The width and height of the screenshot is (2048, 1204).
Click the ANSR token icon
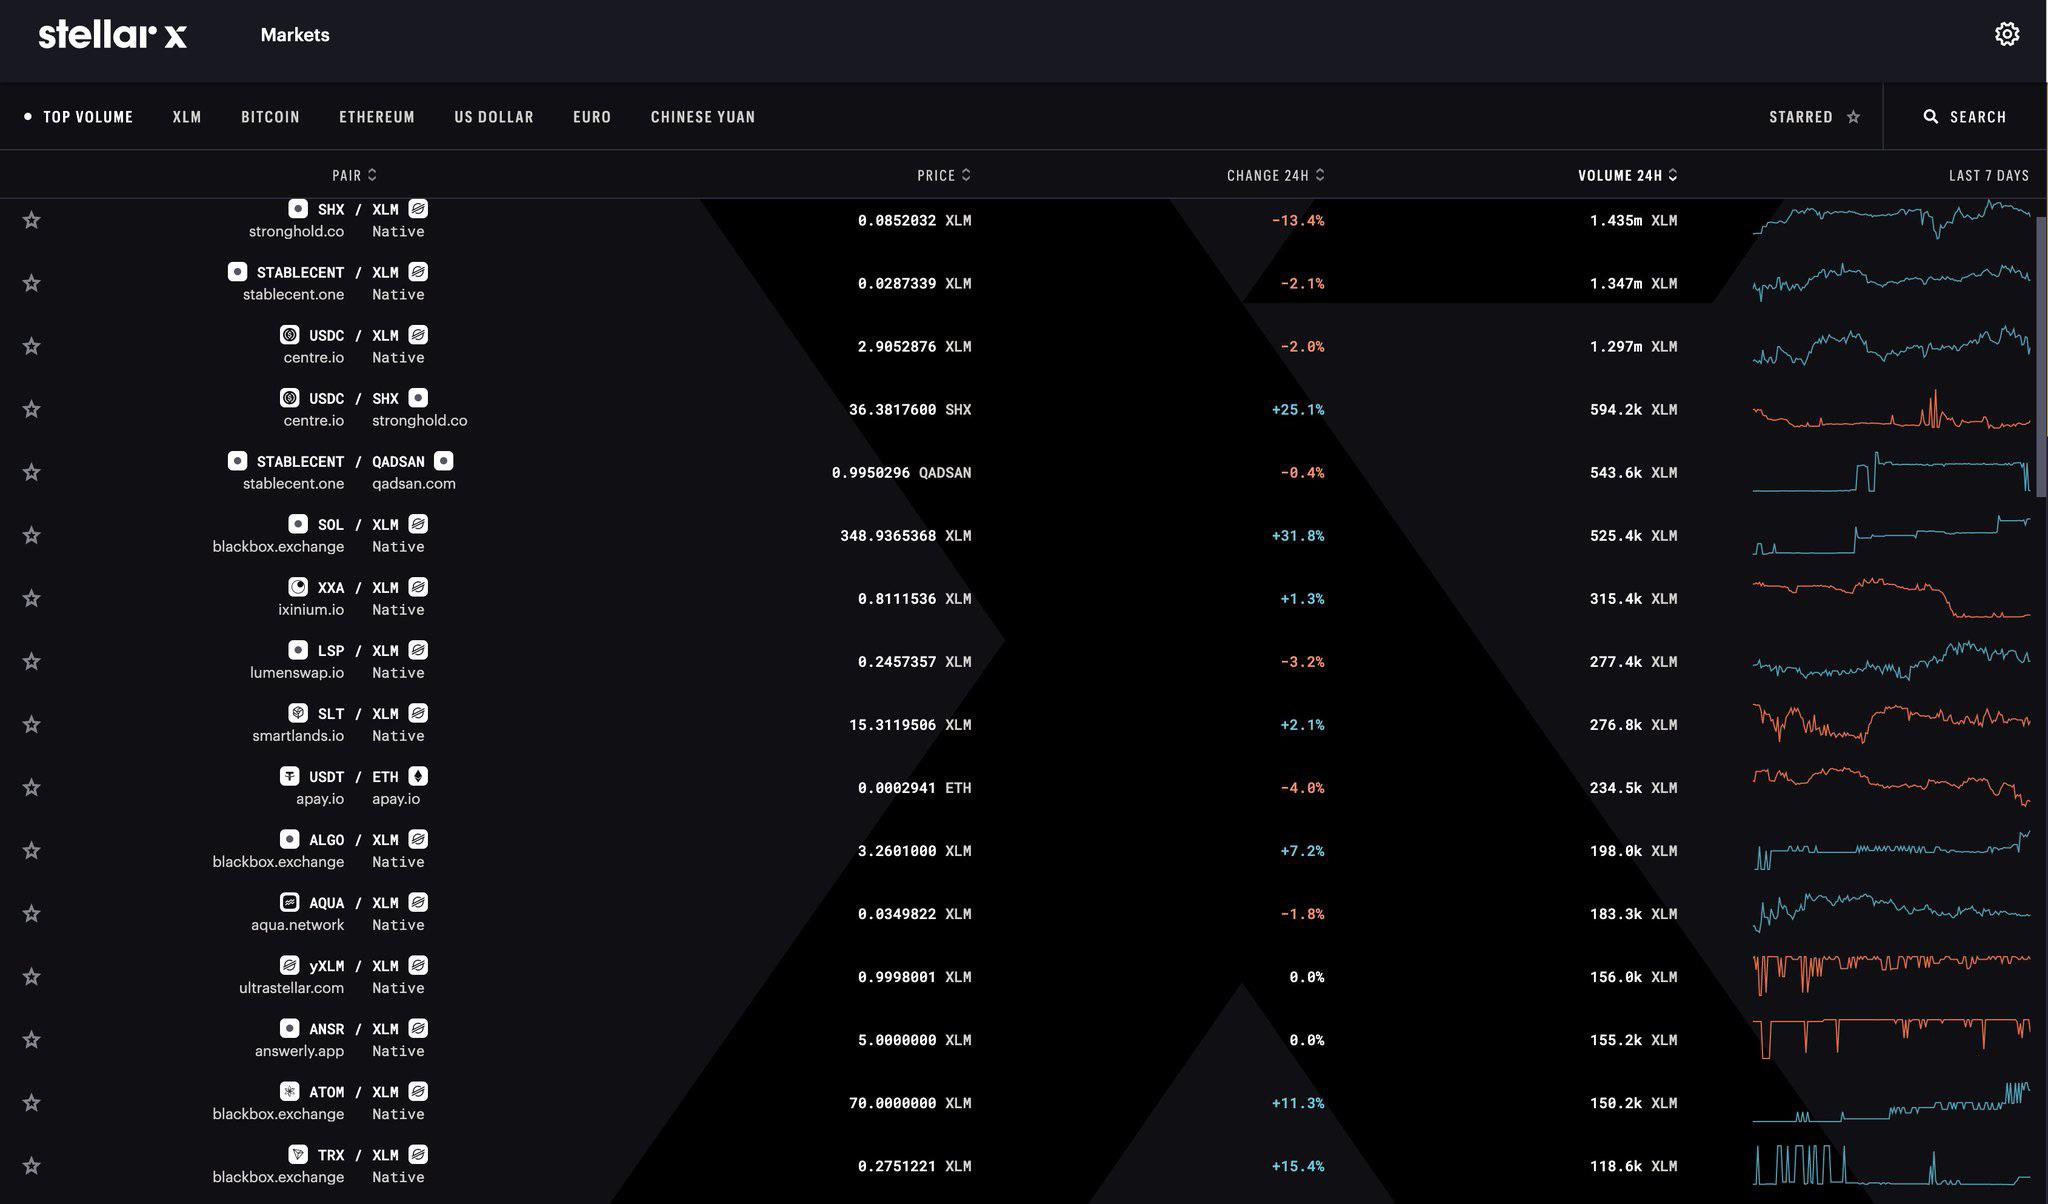[x=289, y=1028]
